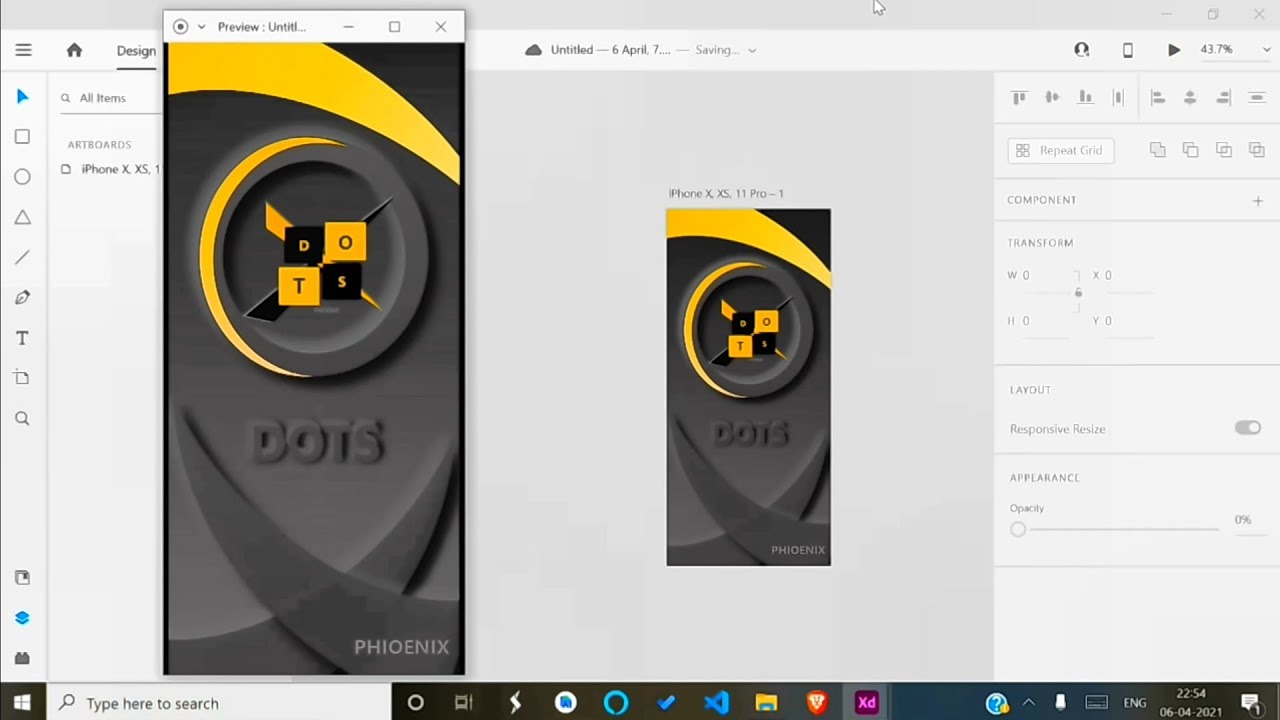Click the boolean Intersect icon
Image resolution: width=1280 pixels, height=720 pixels.
pos(1223,150)
